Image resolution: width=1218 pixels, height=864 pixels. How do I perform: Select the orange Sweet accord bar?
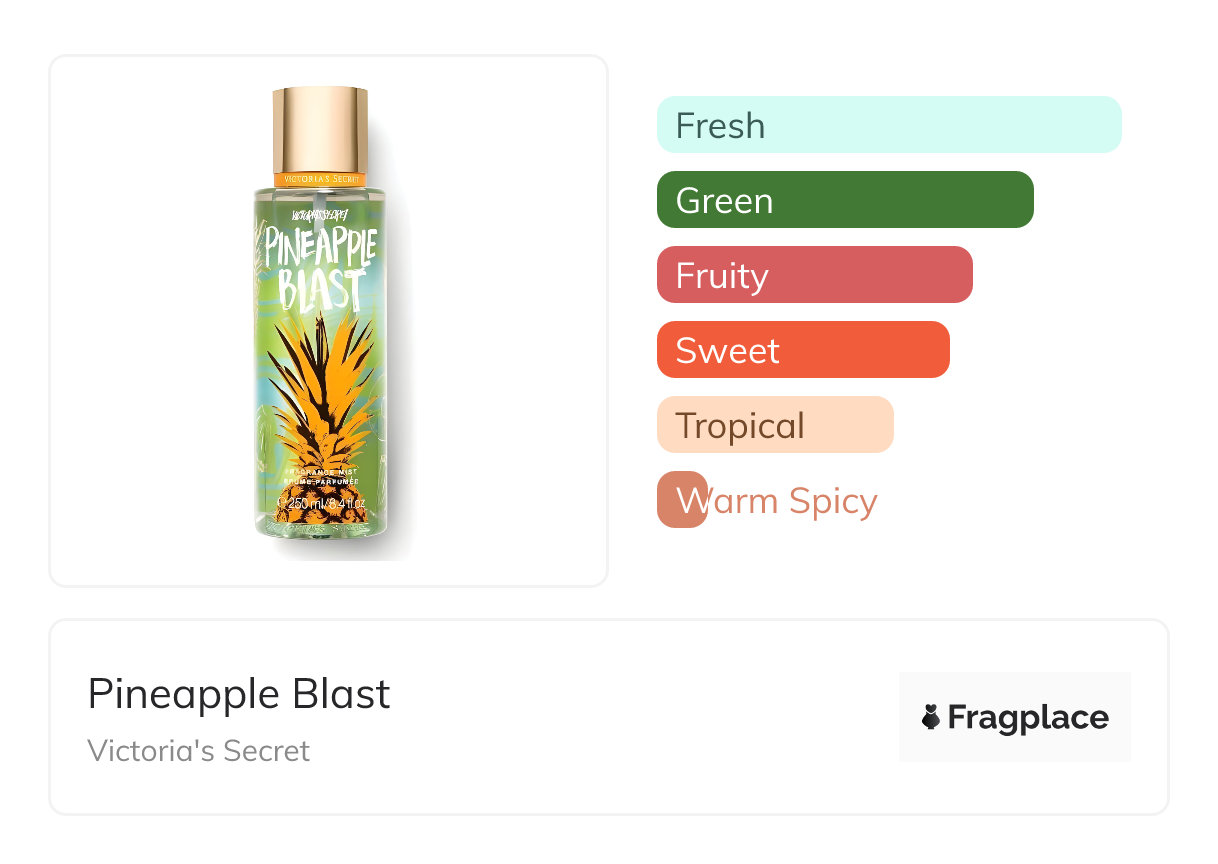click(803, 350)
